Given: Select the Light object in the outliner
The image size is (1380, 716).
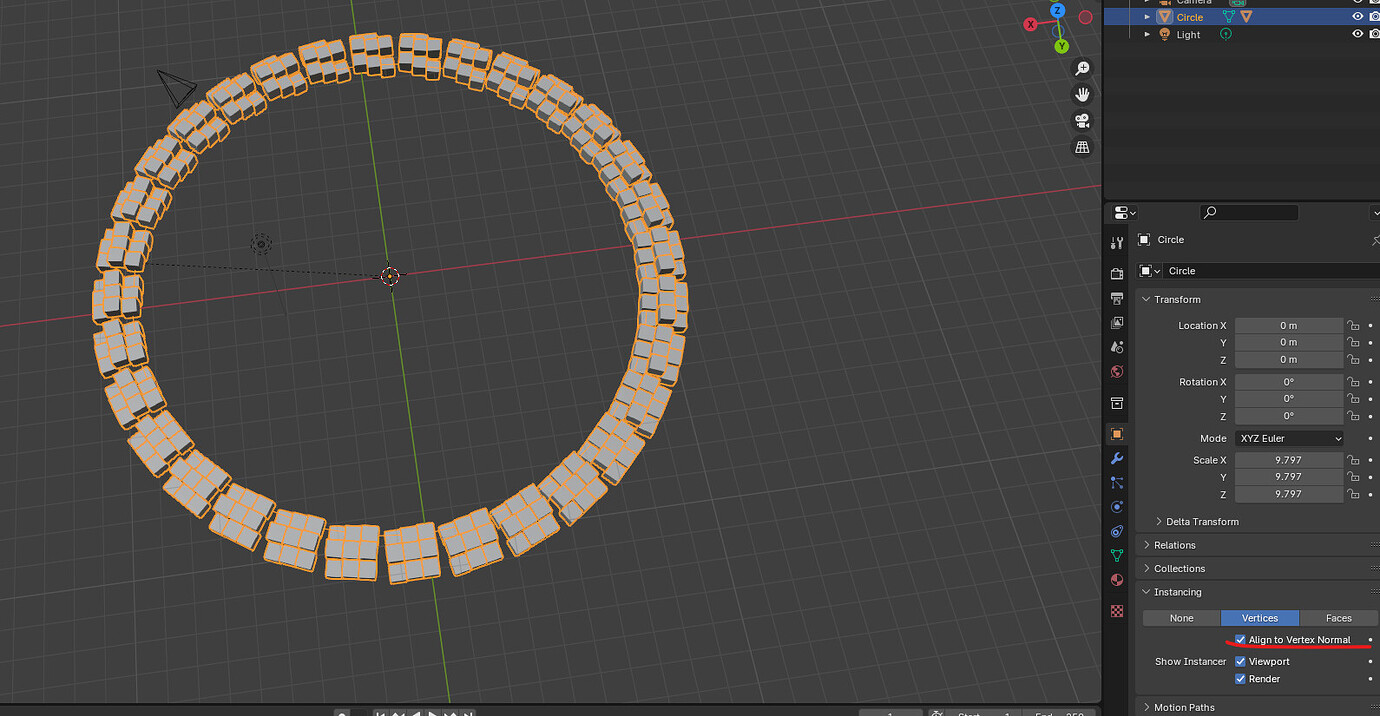Looking at the screenshot, I should pos(1188,34).
